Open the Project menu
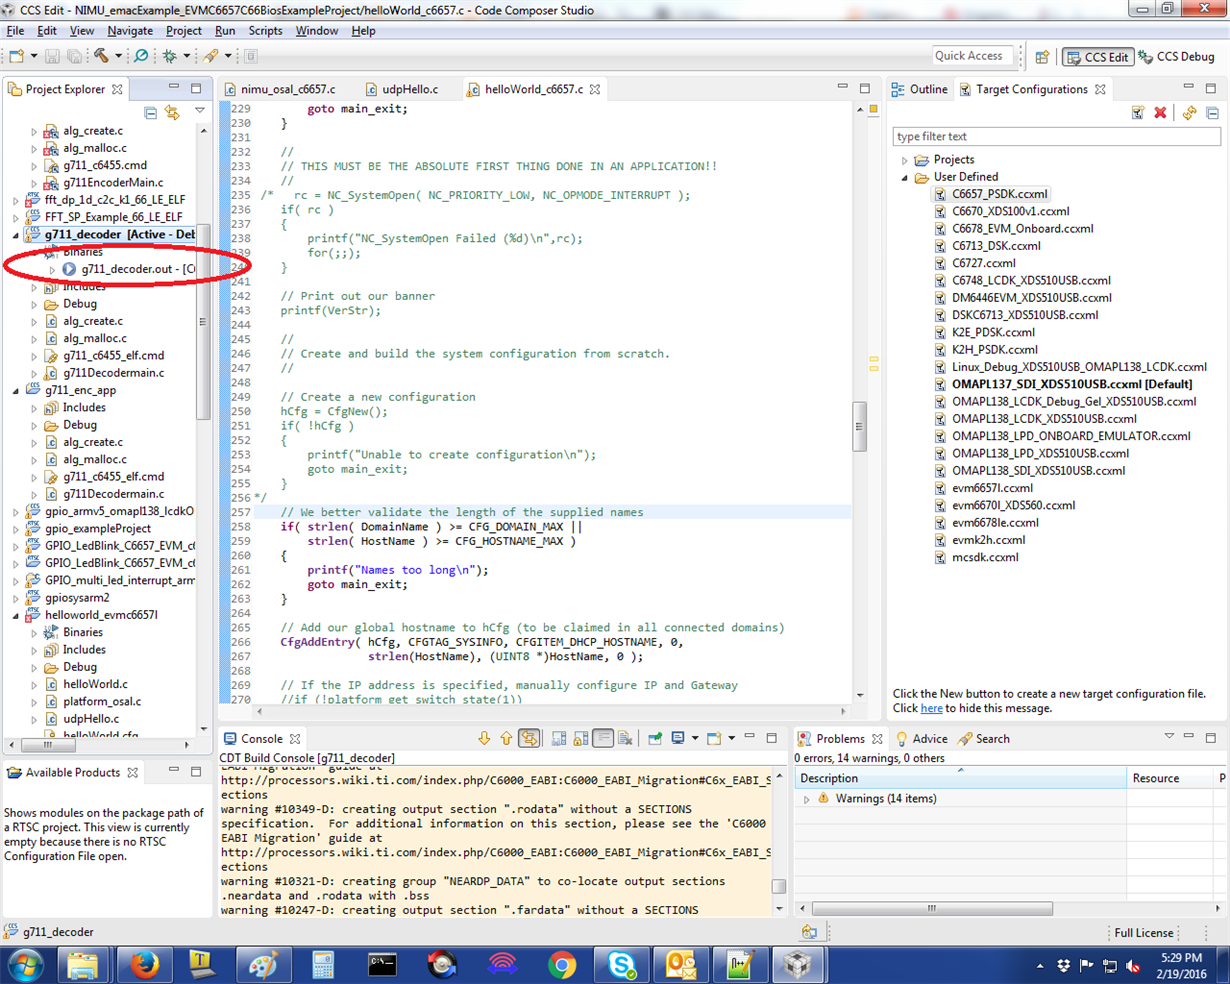Screen dimensions: 1230x984 coord(184,31)
